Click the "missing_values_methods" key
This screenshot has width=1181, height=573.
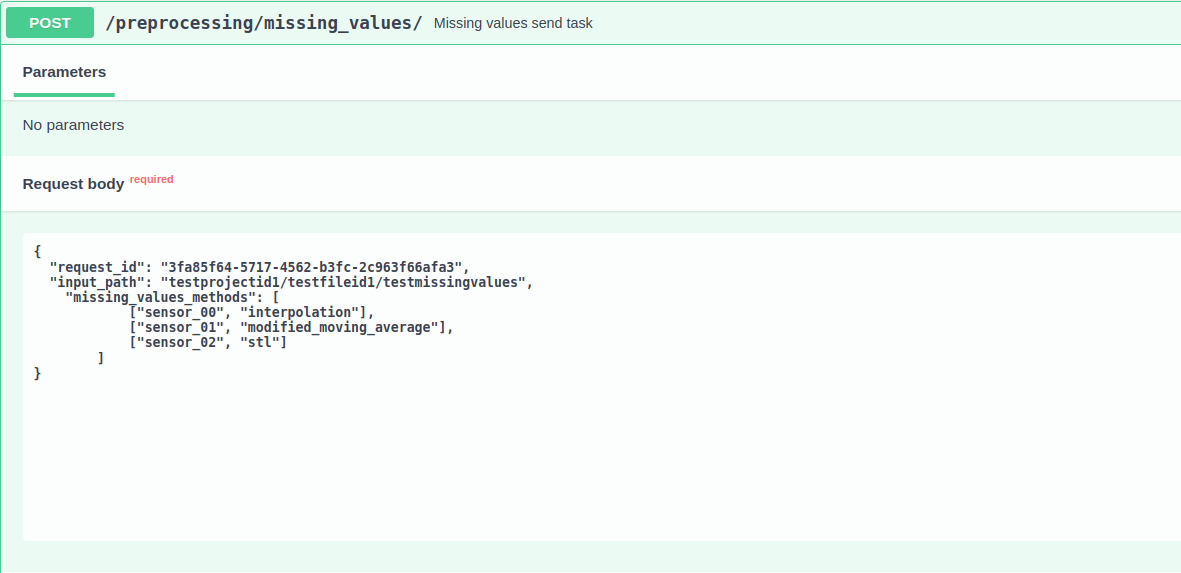click(x=164, y=297)
